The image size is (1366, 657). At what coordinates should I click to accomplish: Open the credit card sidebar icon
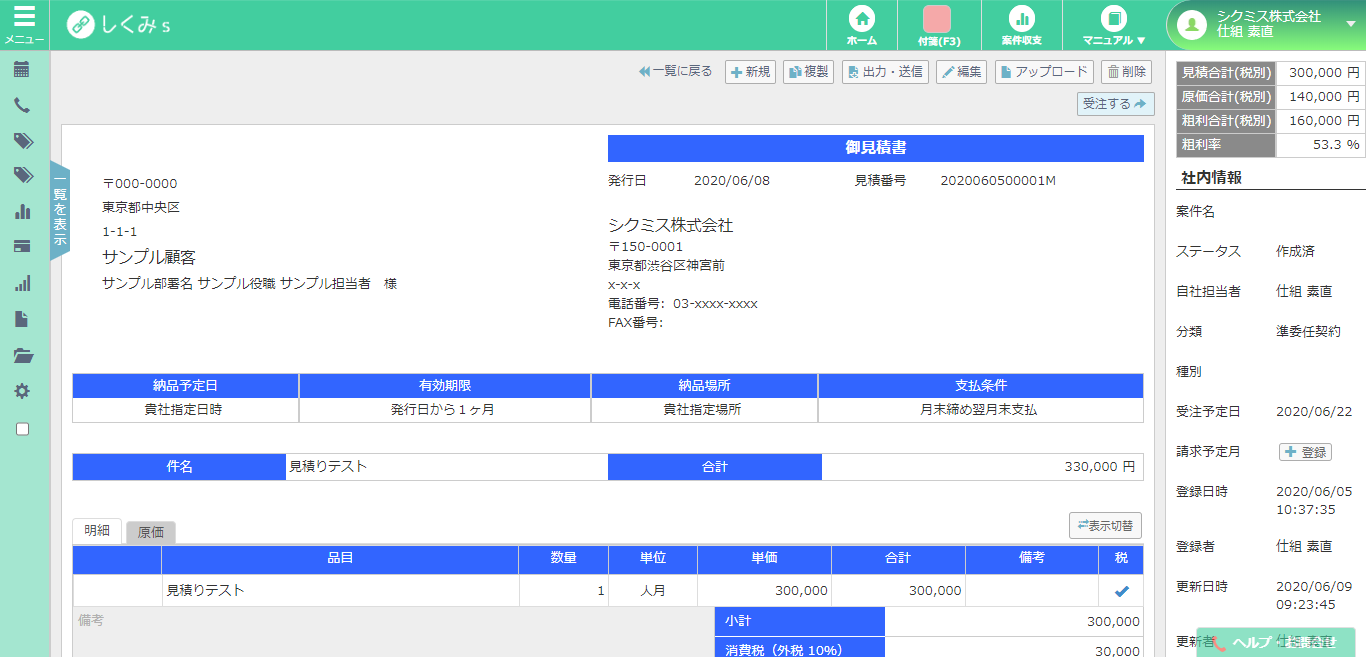click(x=22, y=247)
